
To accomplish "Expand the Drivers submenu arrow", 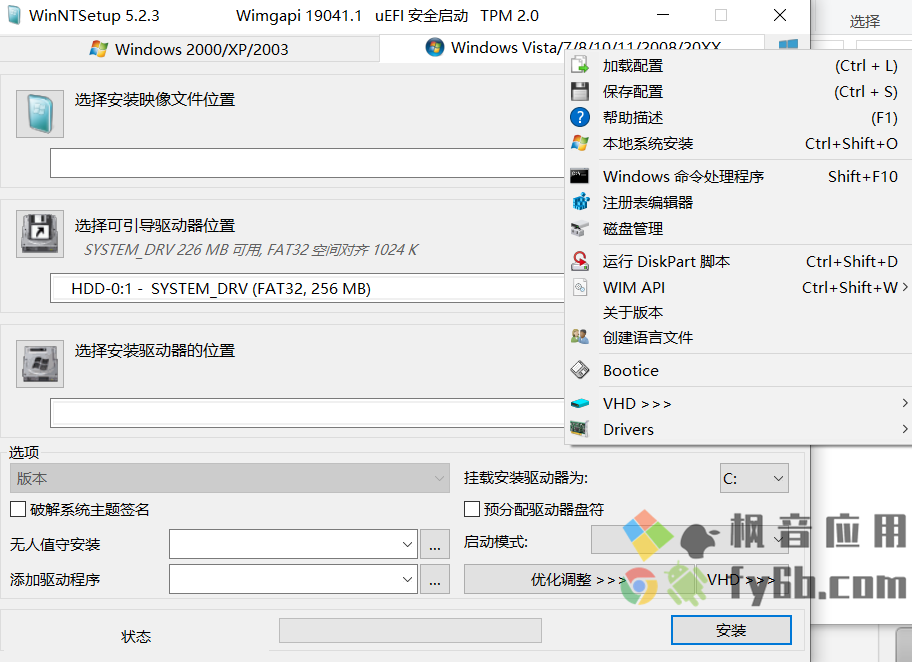I will click(904, 429).
